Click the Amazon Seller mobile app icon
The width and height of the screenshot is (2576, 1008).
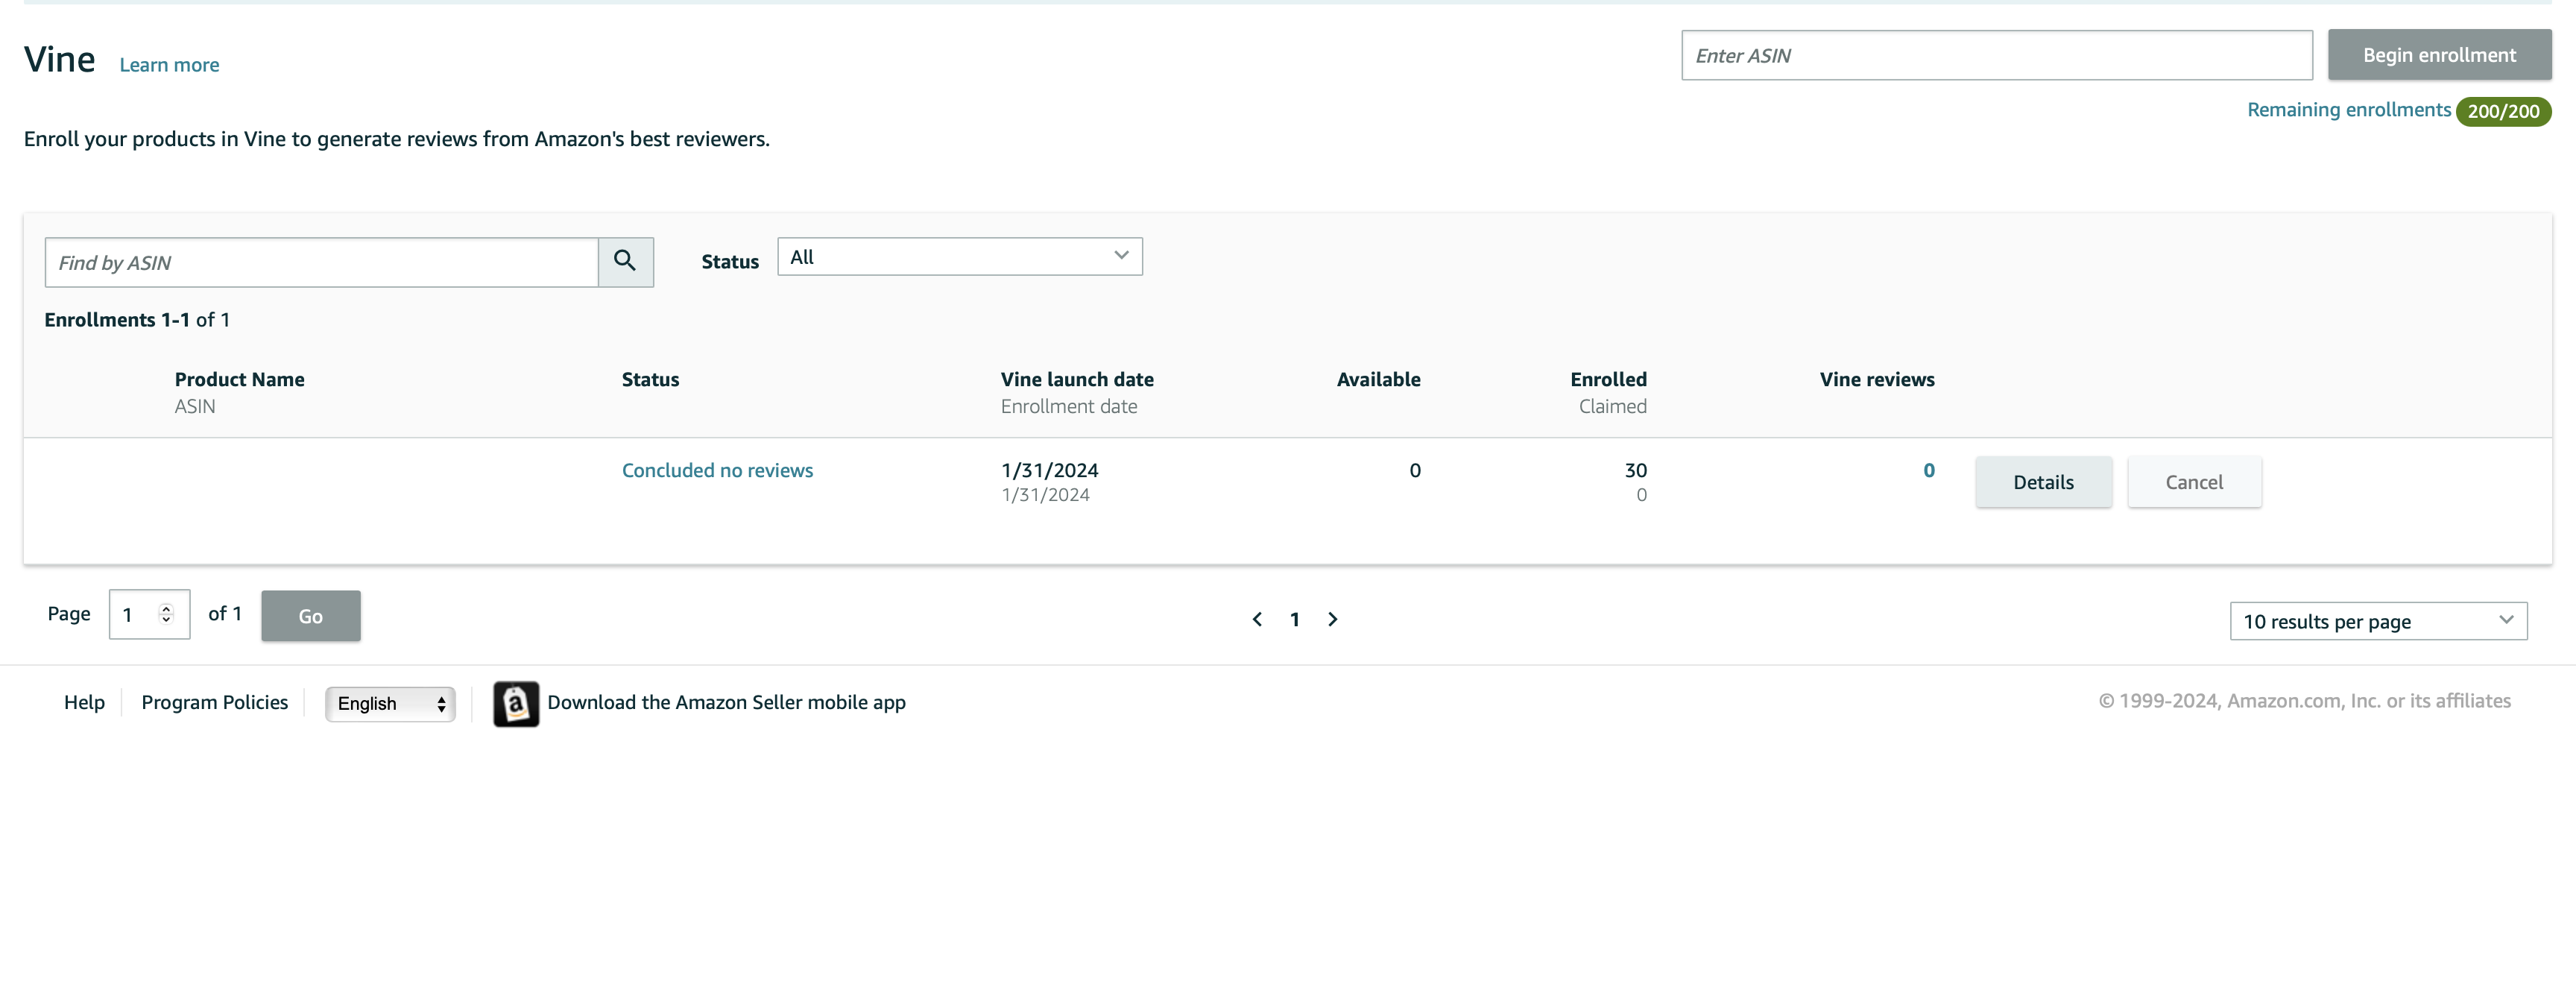[516, 704]
